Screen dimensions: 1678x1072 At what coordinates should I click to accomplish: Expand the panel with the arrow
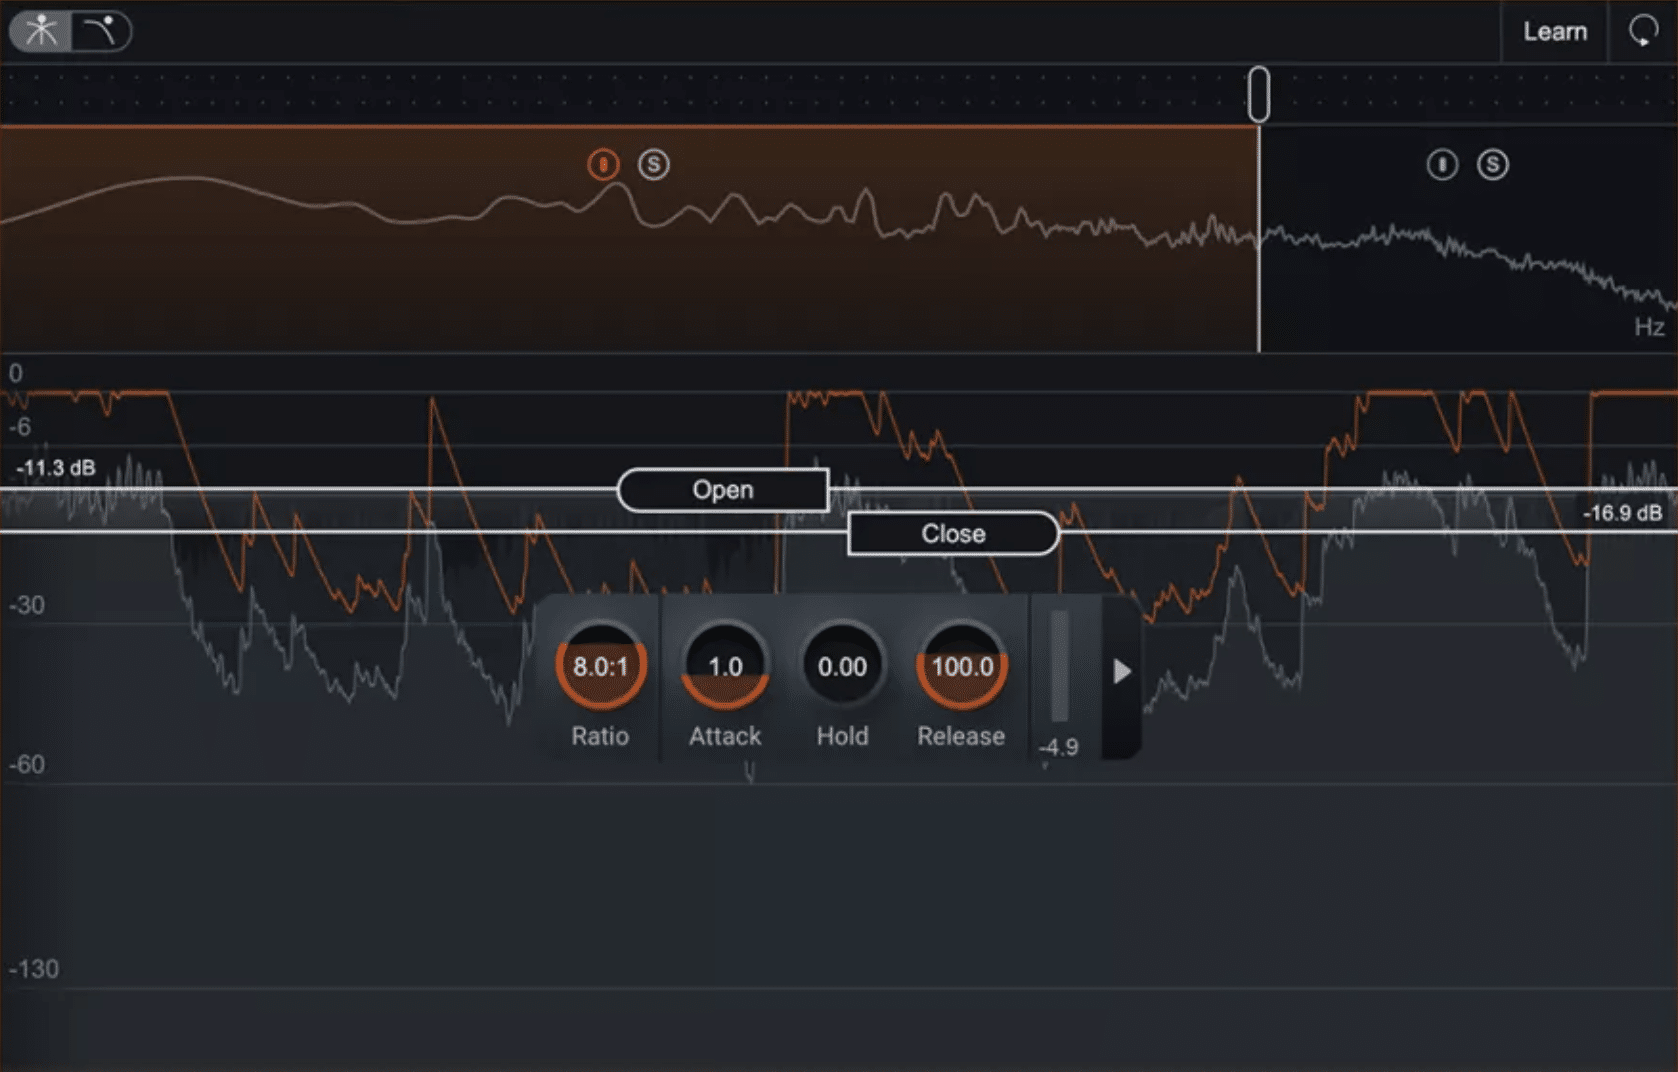[1122, 671]
